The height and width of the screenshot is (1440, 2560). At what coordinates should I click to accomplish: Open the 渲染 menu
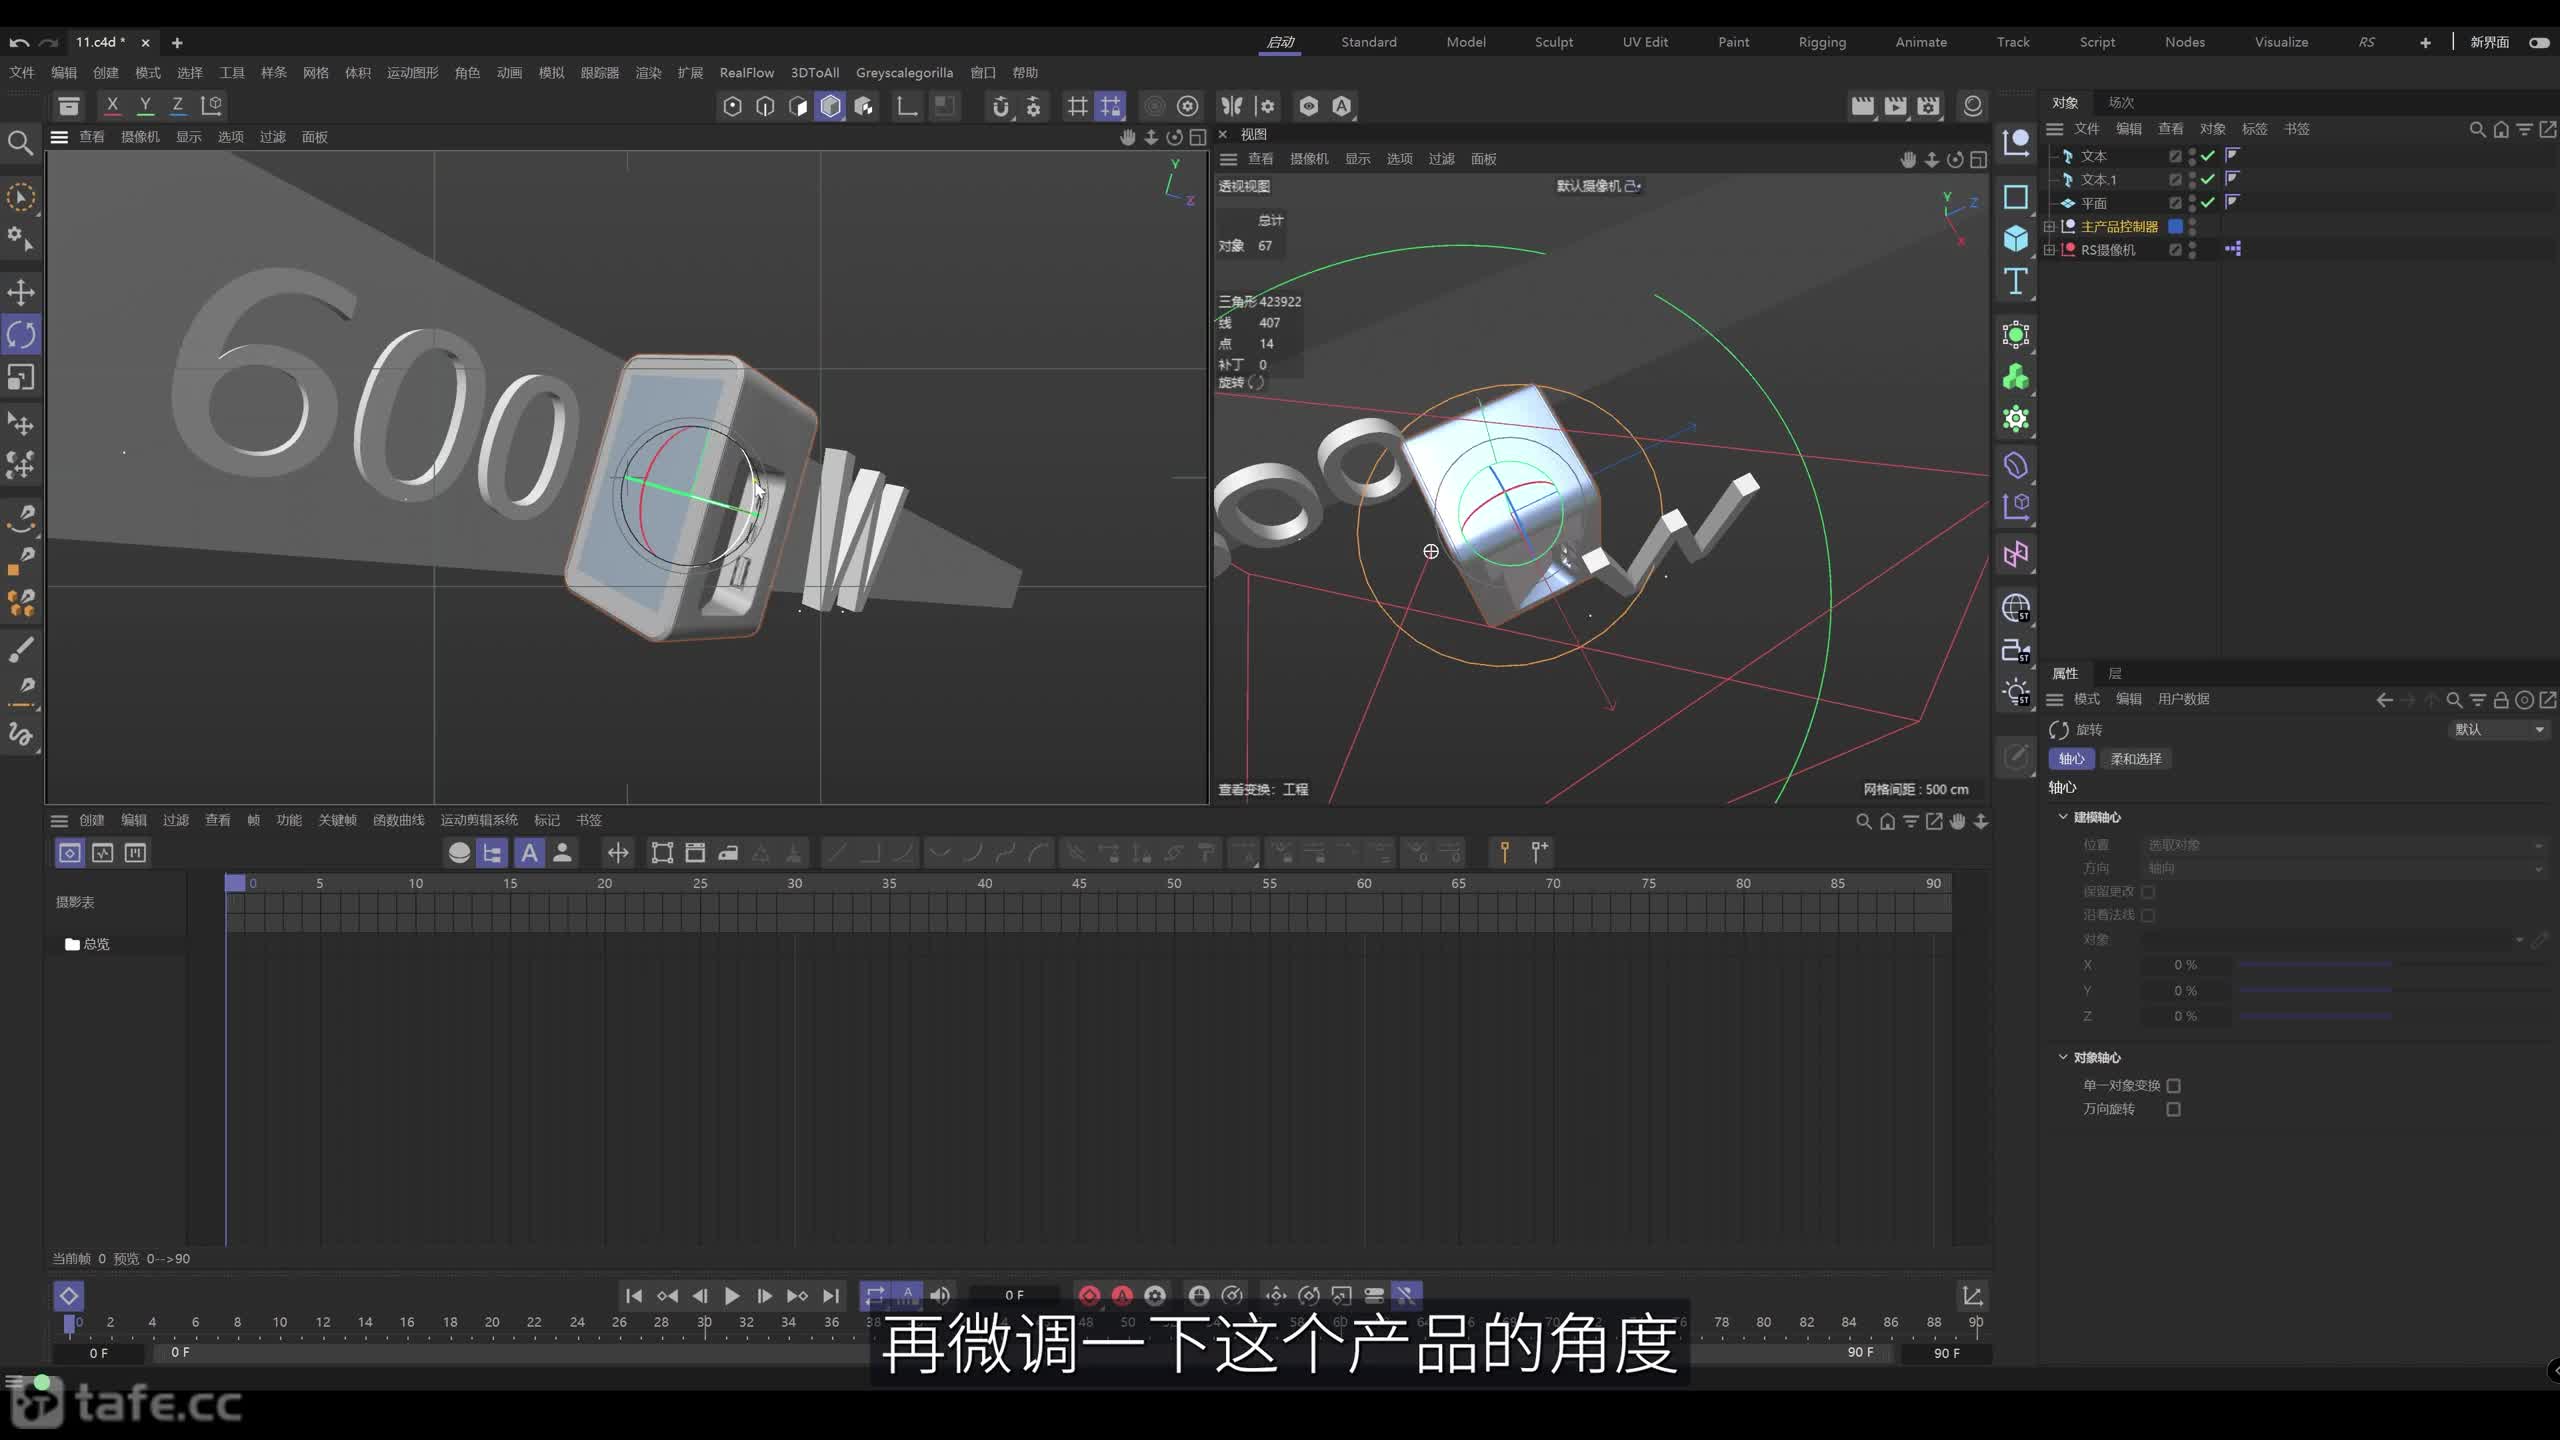coord(648,73)
